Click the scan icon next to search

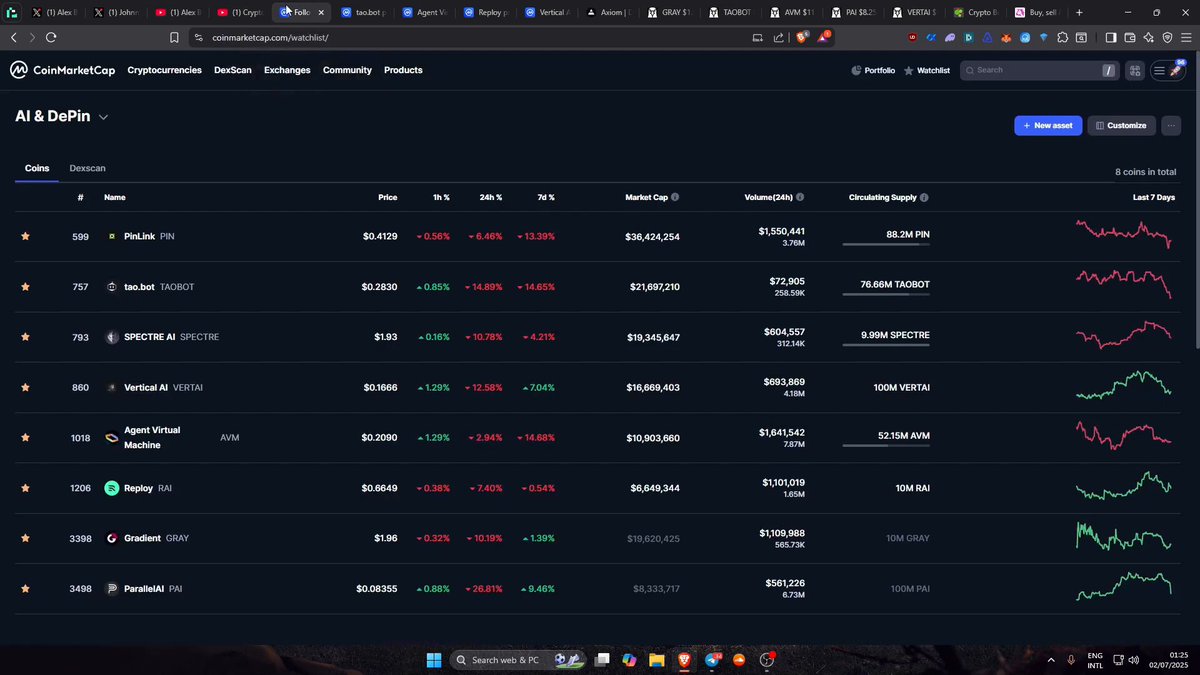(x=1134, y=70)
